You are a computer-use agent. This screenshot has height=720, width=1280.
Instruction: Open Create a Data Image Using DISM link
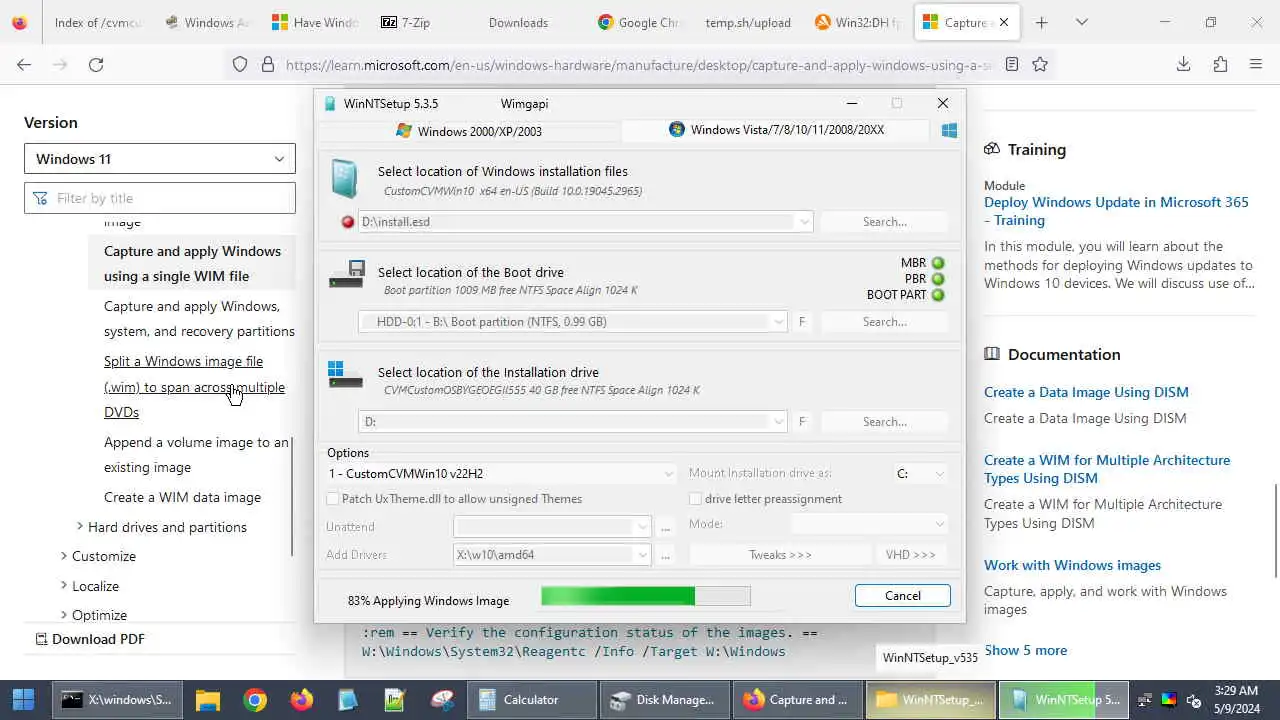[1086, 392]
